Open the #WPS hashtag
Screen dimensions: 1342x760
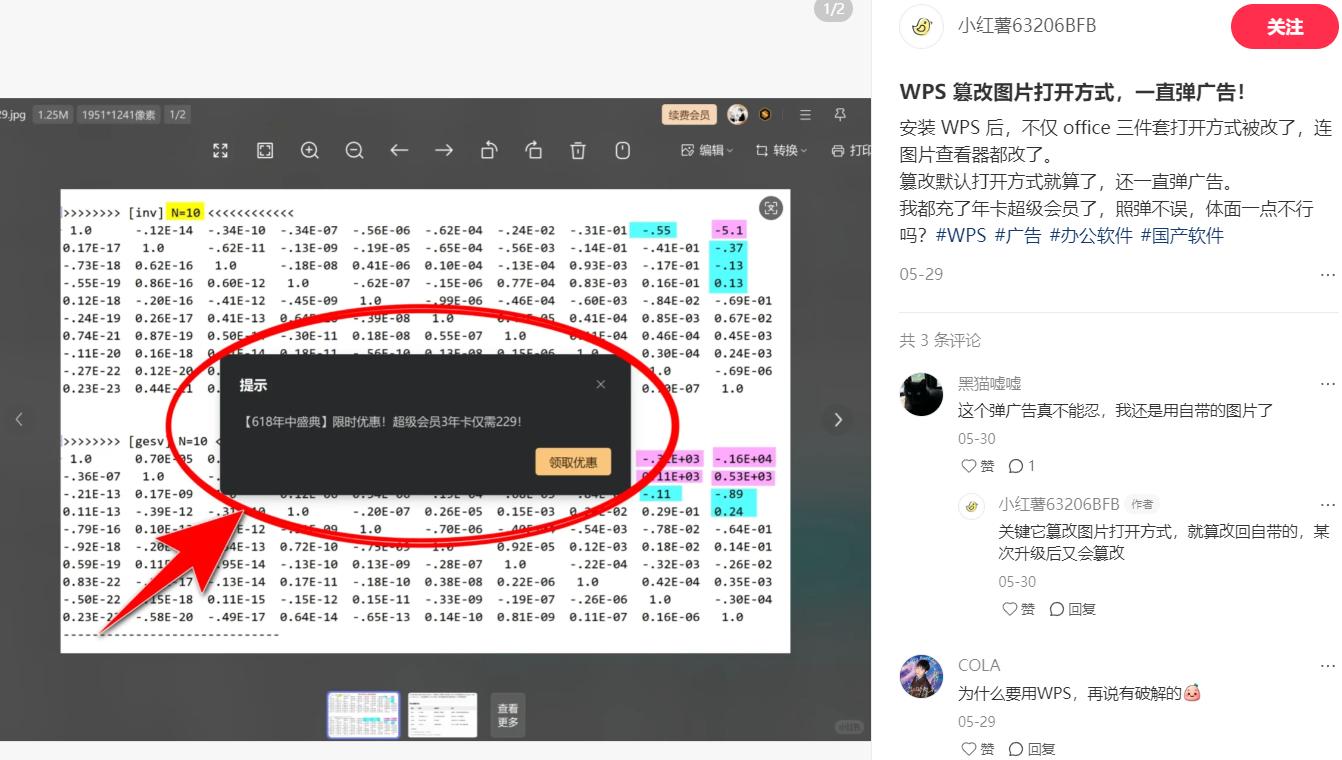[961, 236]
